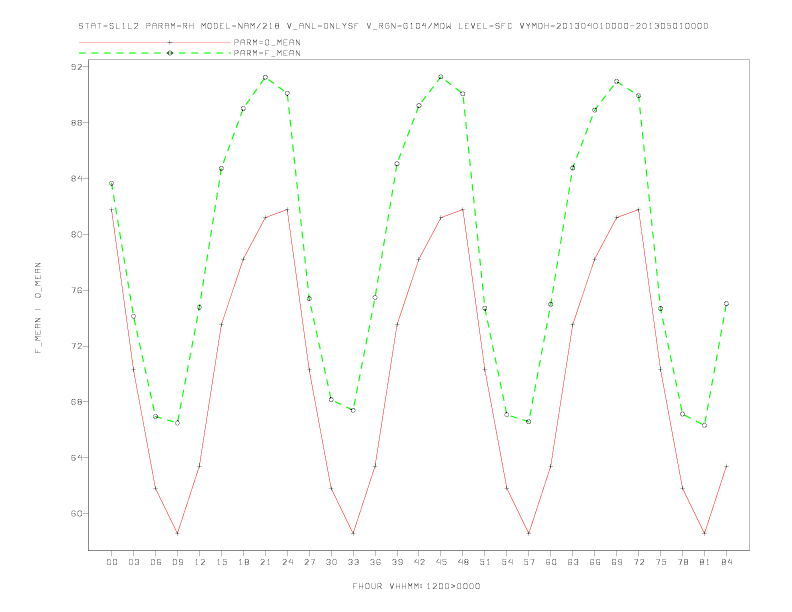
Task: Click the x-axis tick label 45
Action: [441, 562]
